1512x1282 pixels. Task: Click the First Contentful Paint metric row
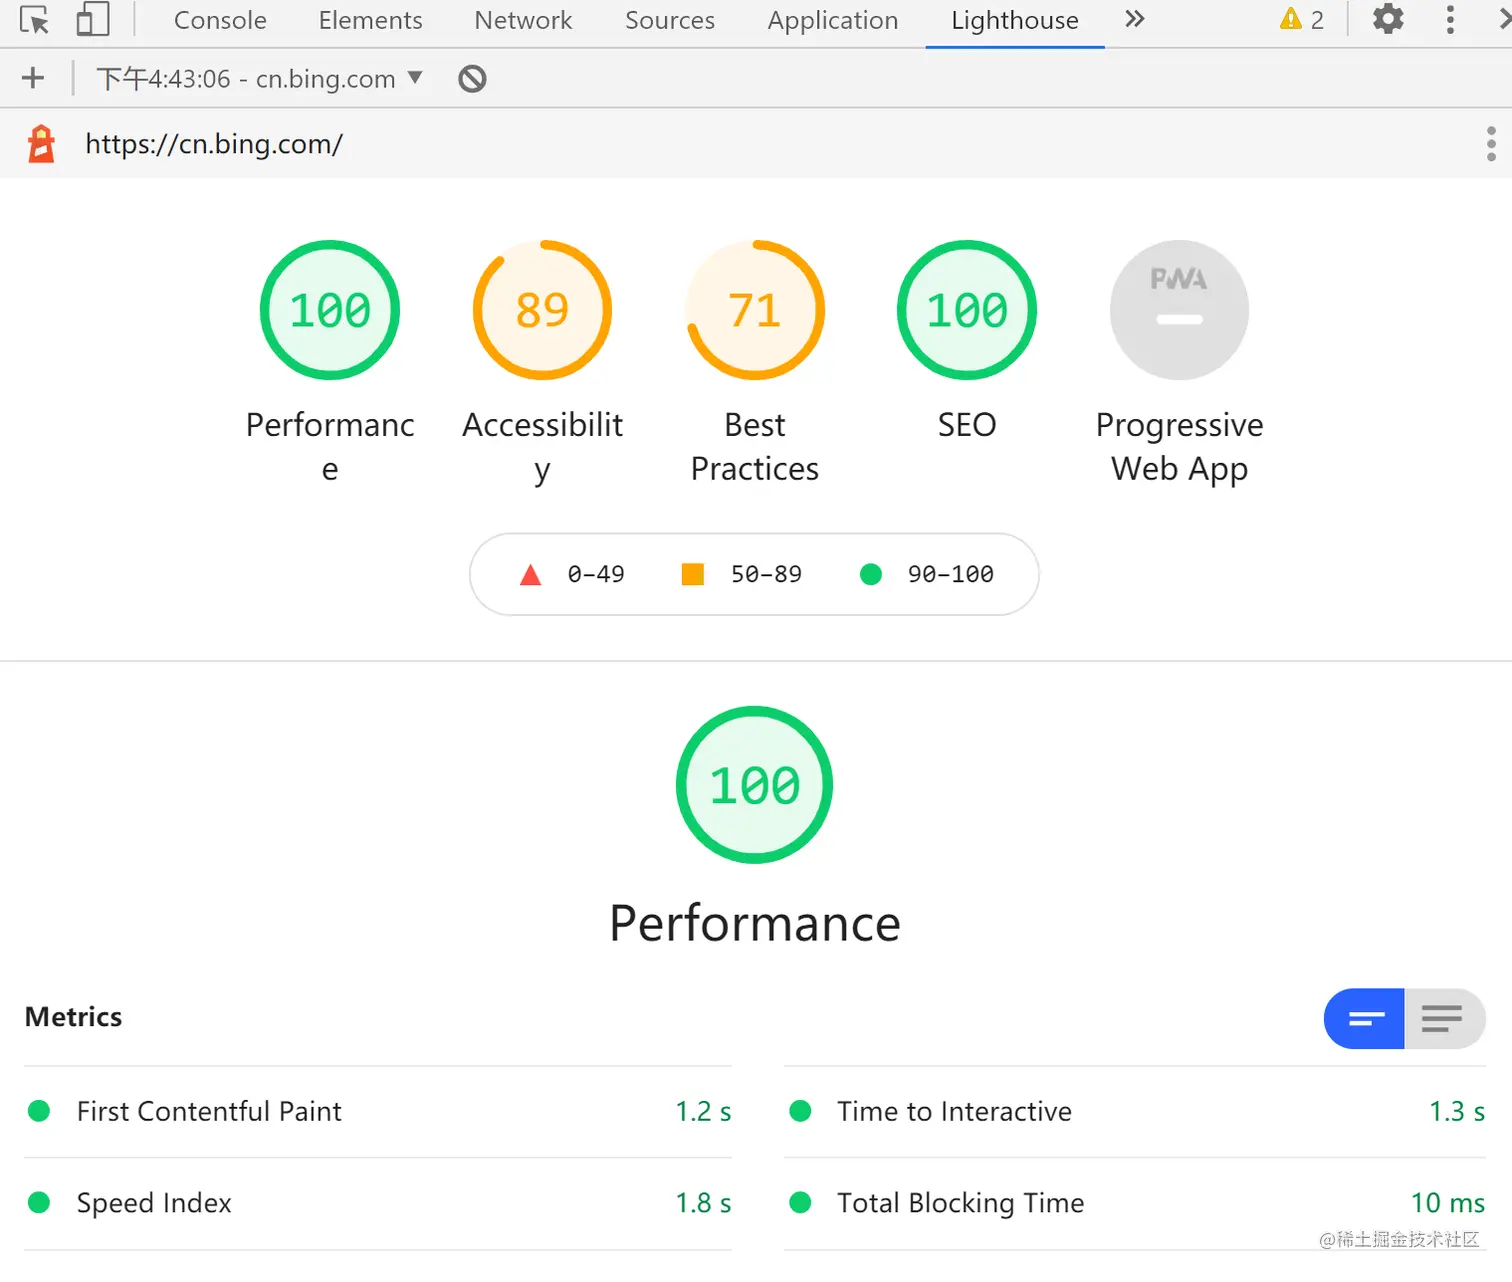pos(378,1112)
